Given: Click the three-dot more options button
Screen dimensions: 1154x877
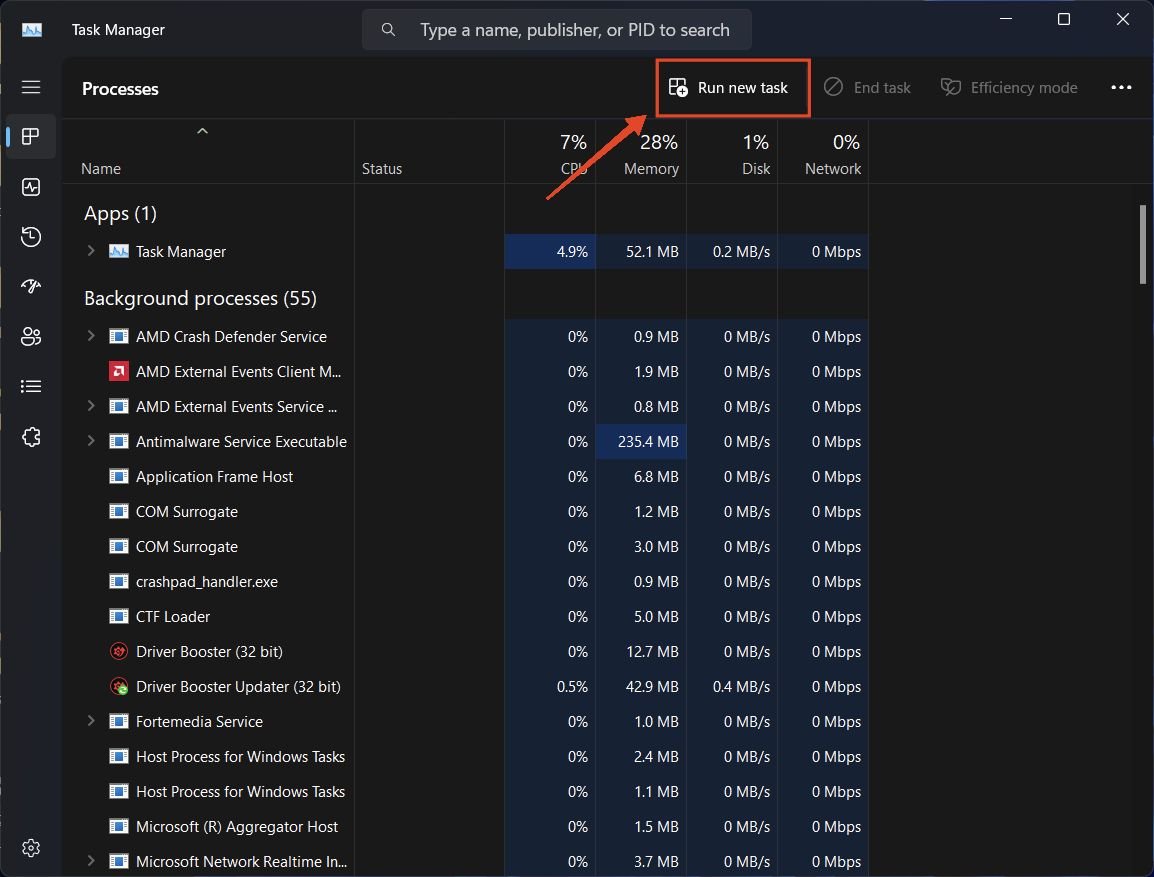Looking at the screenshot, I should 1121,88.
